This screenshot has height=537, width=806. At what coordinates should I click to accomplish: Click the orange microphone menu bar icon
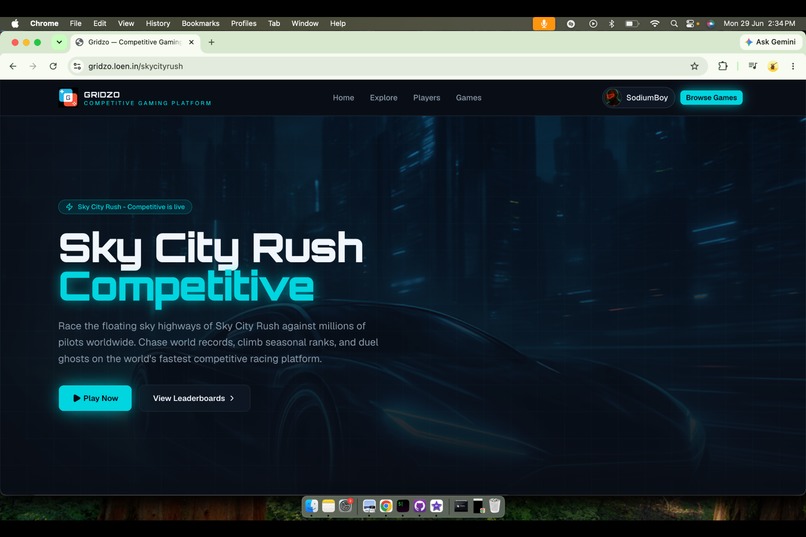click(x=543, y=24)
